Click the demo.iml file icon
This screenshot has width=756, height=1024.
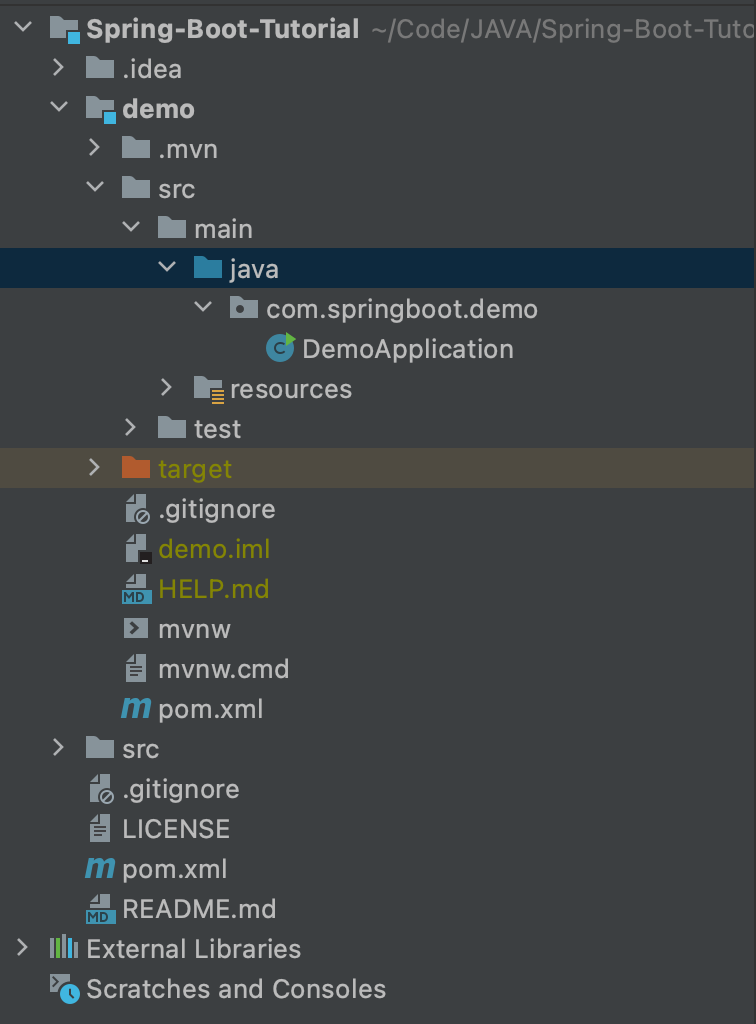[x=138, y=549]
